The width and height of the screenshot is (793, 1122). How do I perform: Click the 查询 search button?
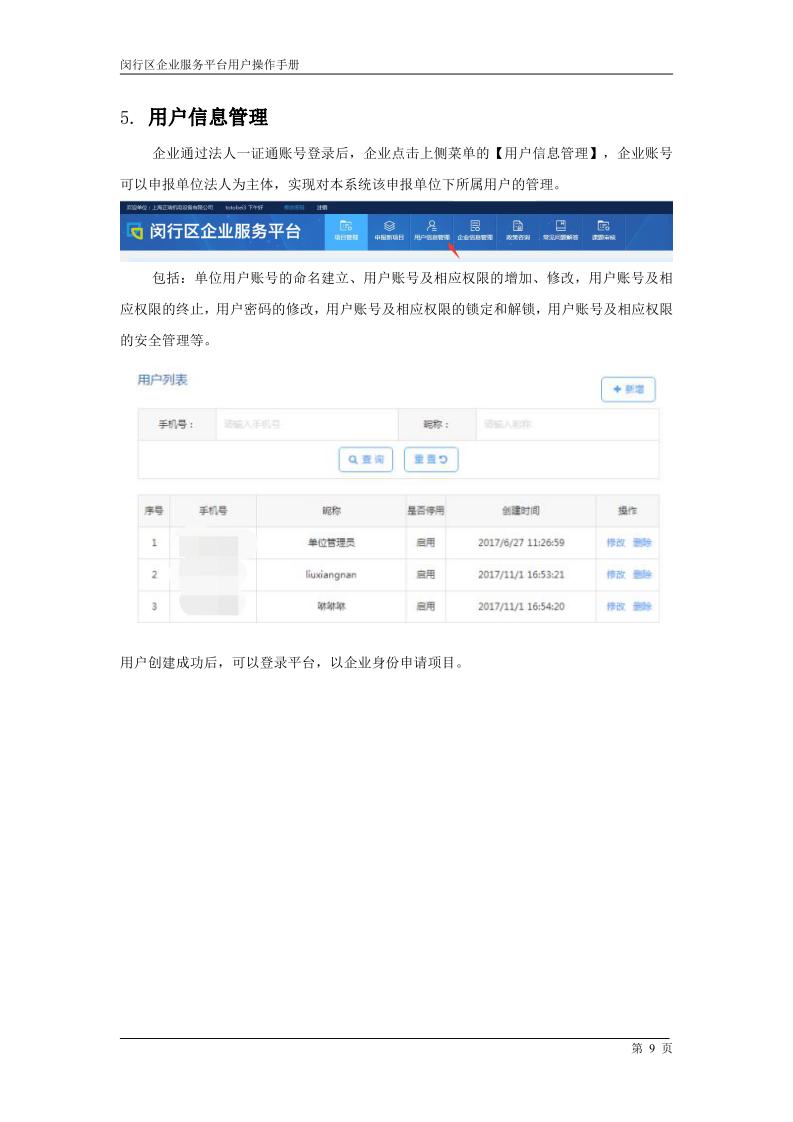(366, 459)
